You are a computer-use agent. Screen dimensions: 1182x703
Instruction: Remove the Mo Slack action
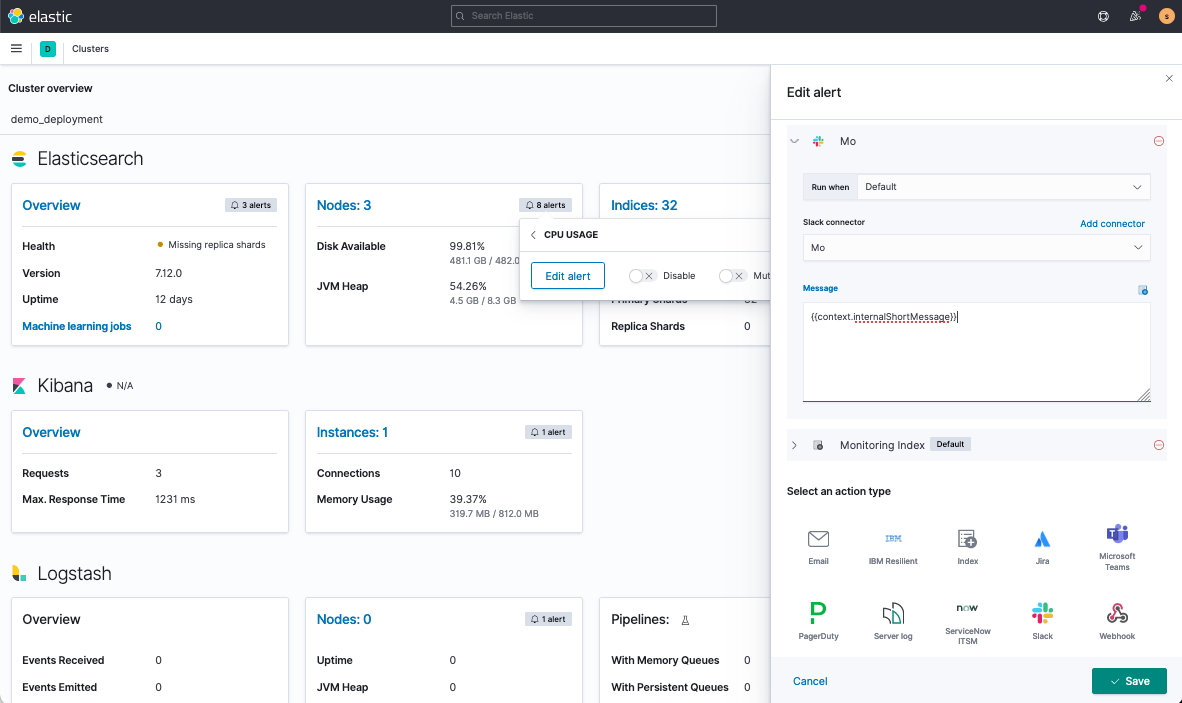point(1159,141)
